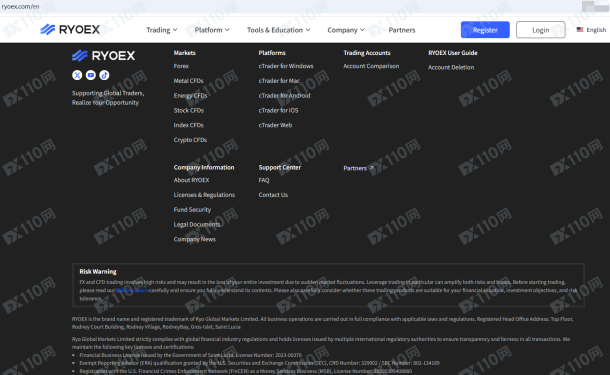Viewport: 610px width, 375px height.
Task: Click the Company Information heading
Action: pos(204,167)
